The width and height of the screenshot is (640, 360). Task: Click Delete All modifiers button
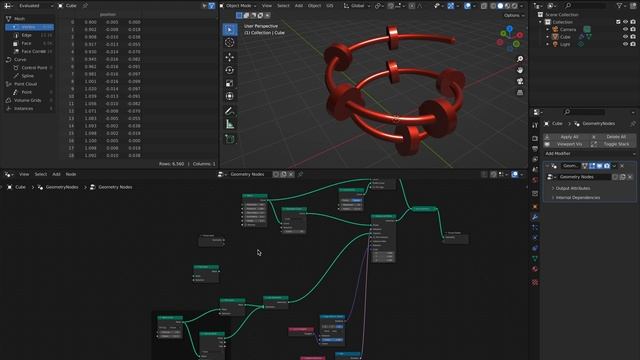coord(613,137)
